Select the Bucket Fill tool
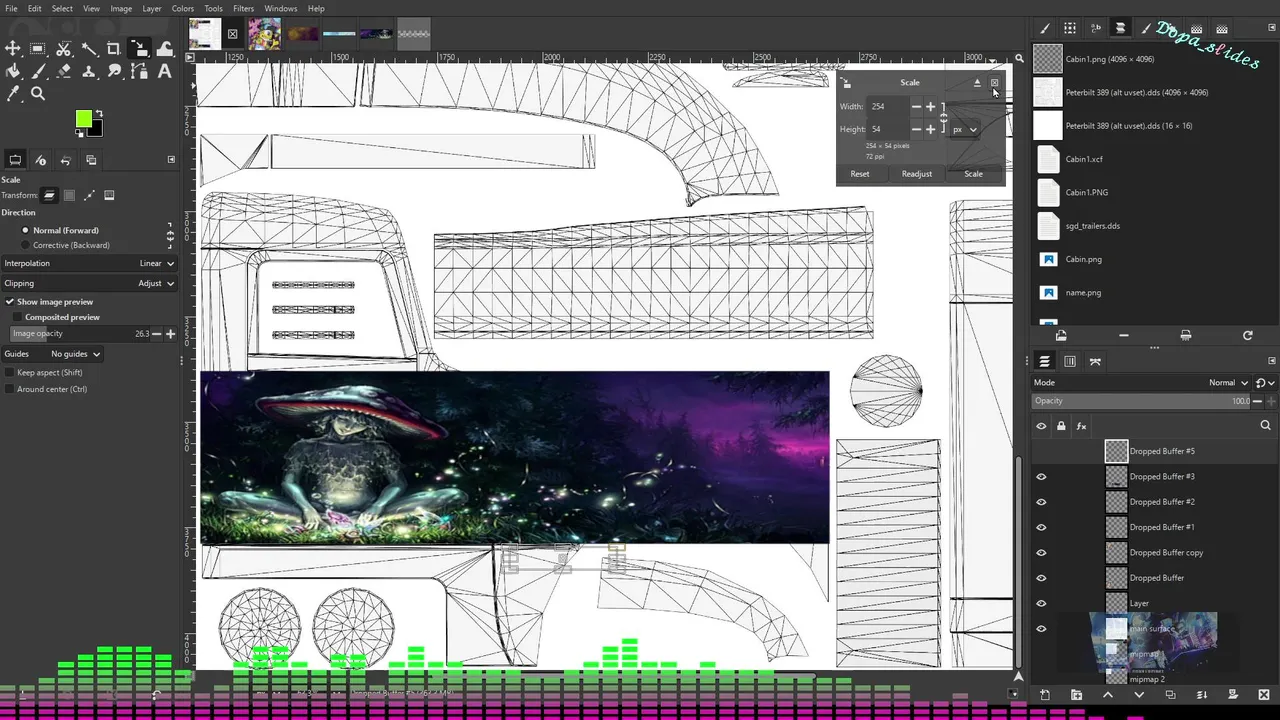1280x720 pixels. tap(13, 71)
